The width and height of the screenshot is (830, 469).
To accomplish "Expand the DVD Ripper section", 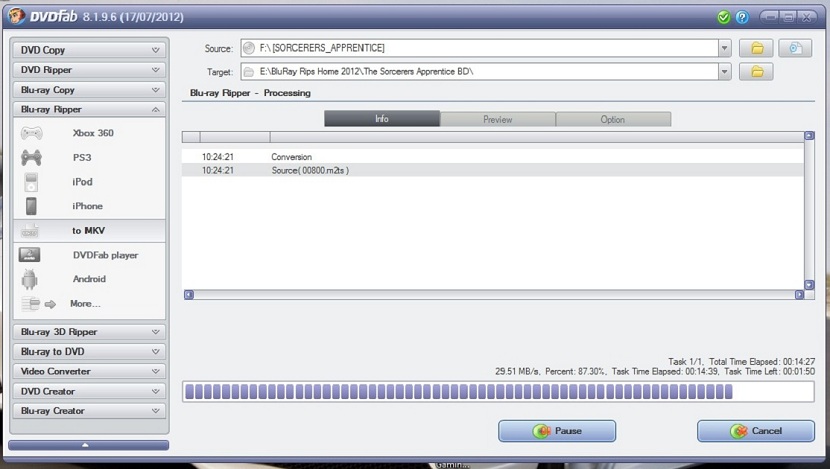I will [89, 70].
